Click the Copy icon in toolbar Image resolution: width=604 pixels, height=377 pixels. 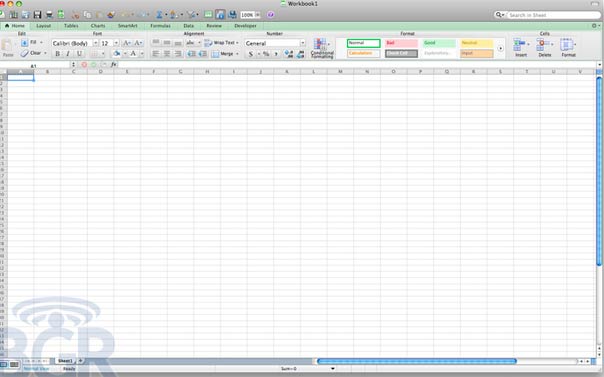(x=87, y=15)
